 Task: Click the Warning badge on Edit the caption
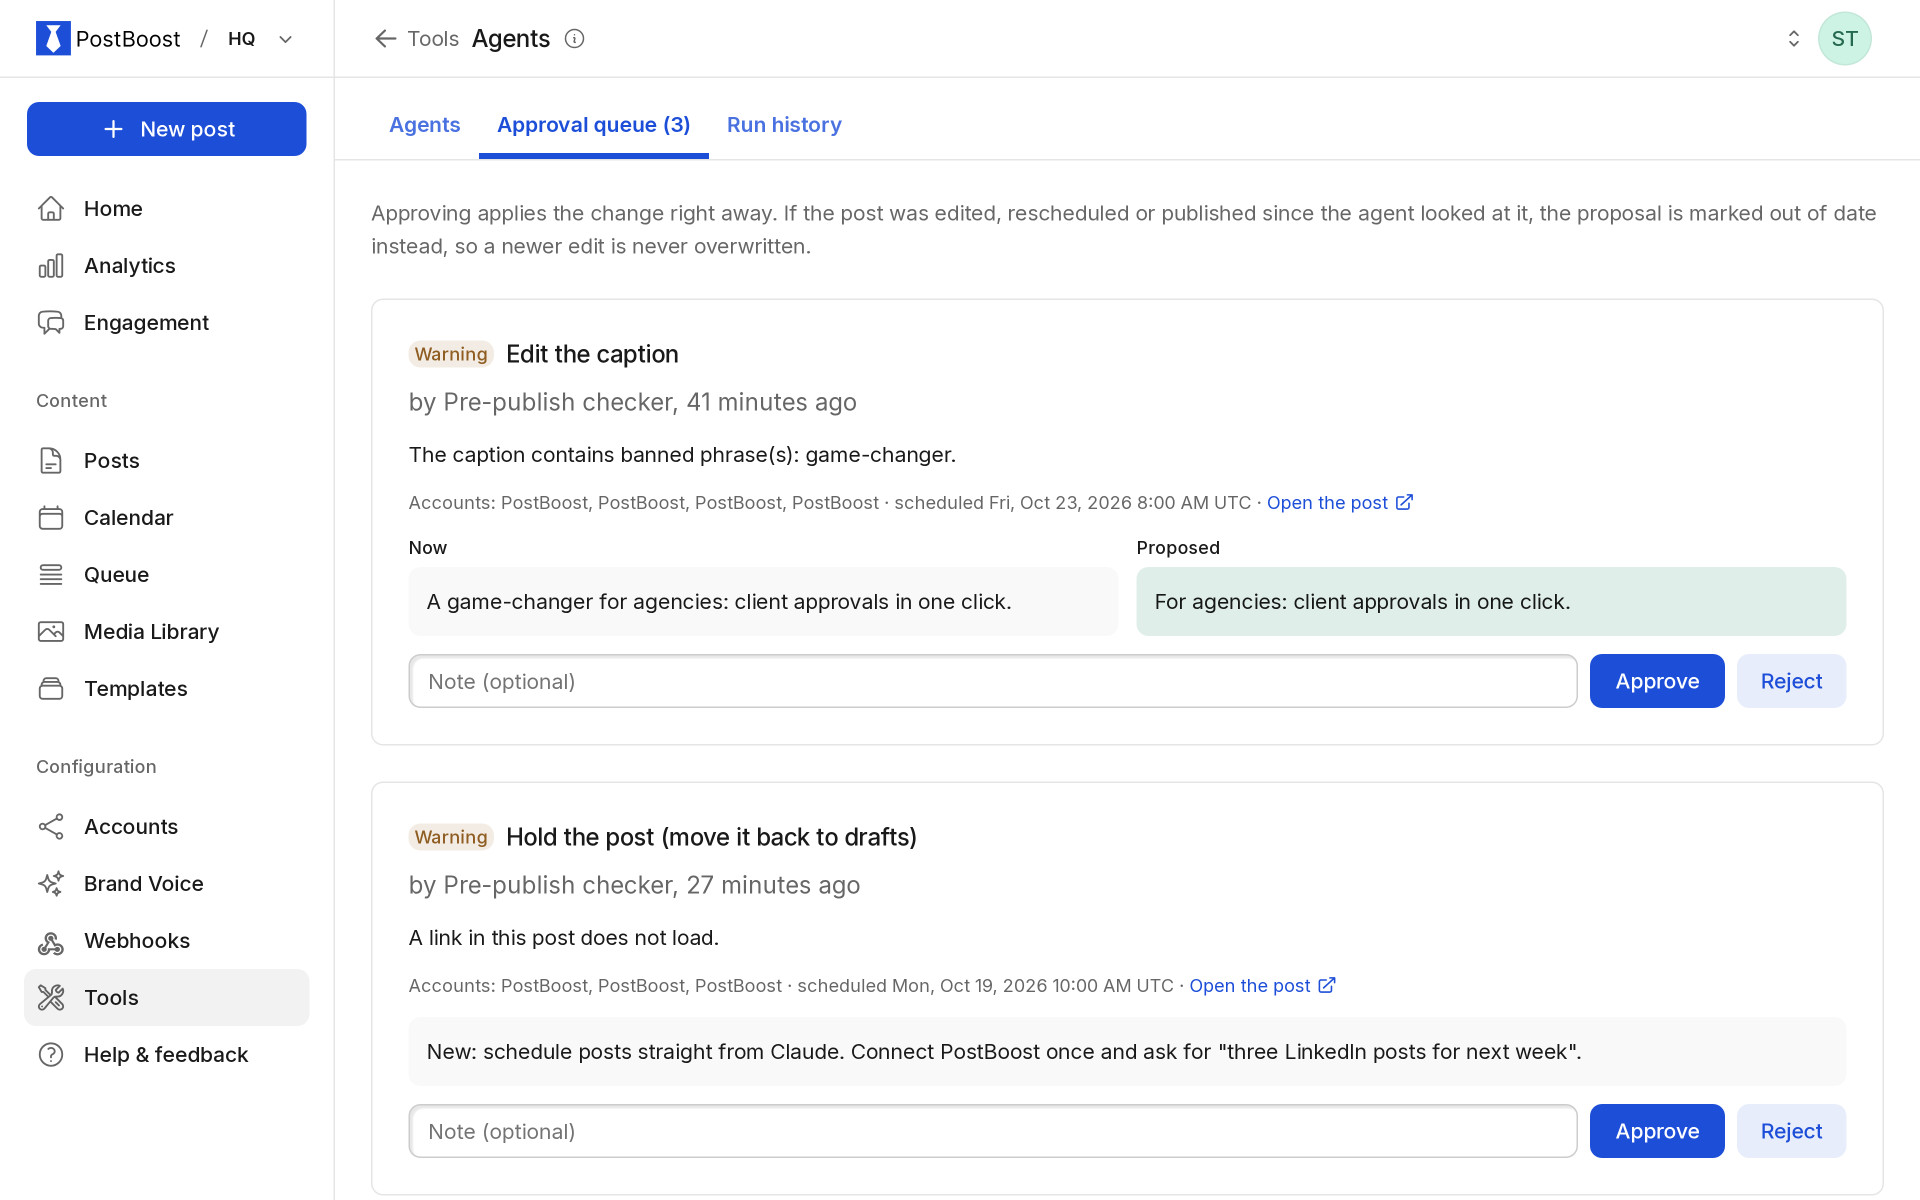[x=451, y=354]
